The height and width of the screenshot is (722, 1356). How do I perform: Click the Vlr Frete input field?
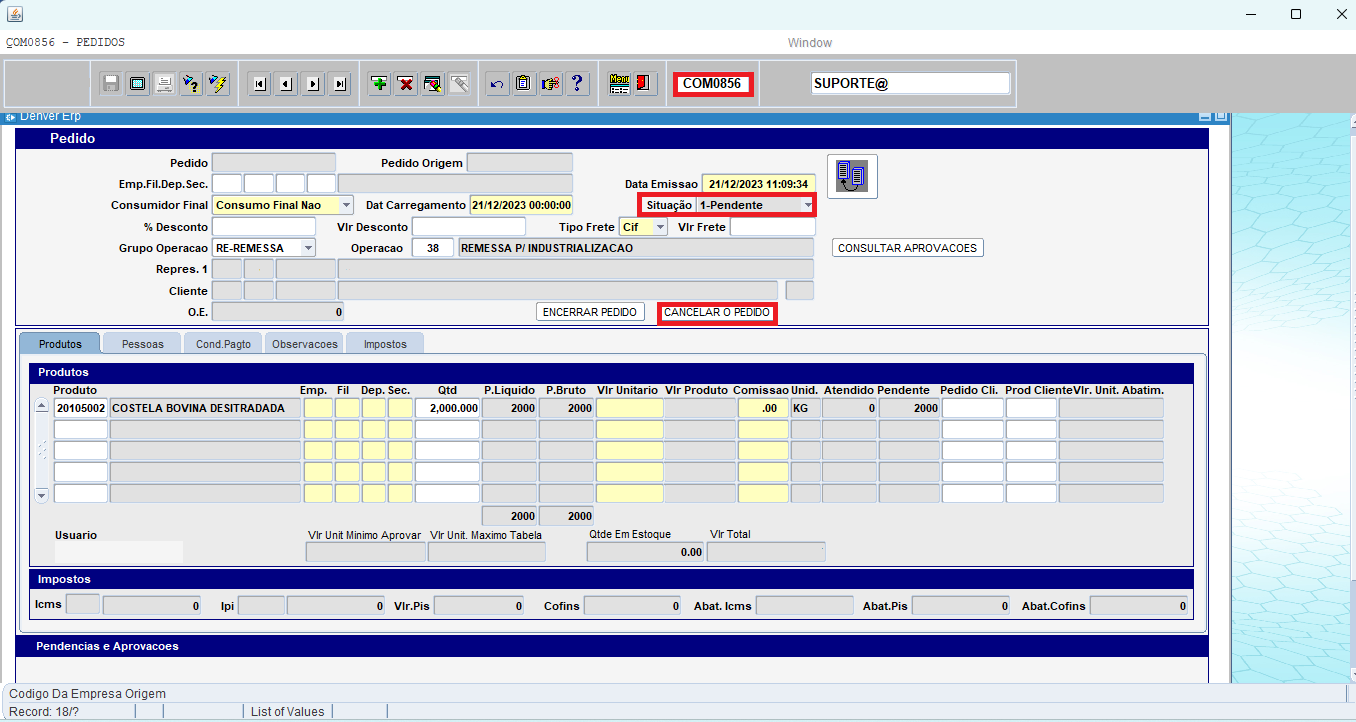[772, 227]
